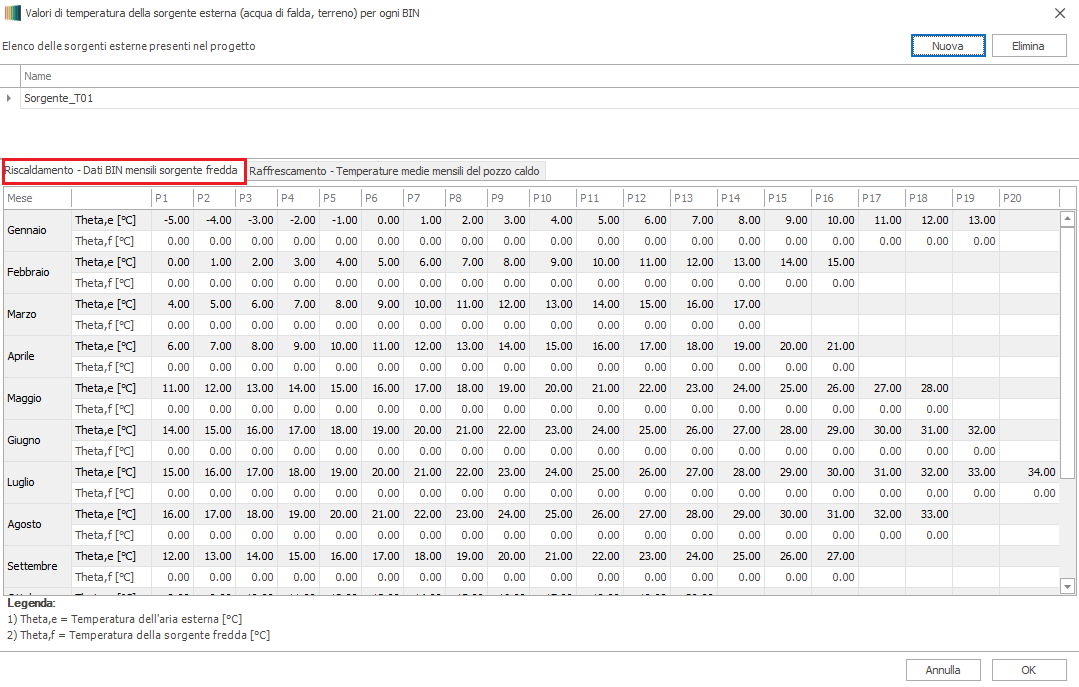Viewport: 1079px width, 687px height.
Task: Click the Annulla button
Action: pyautogui.click(x=942, y=670)
